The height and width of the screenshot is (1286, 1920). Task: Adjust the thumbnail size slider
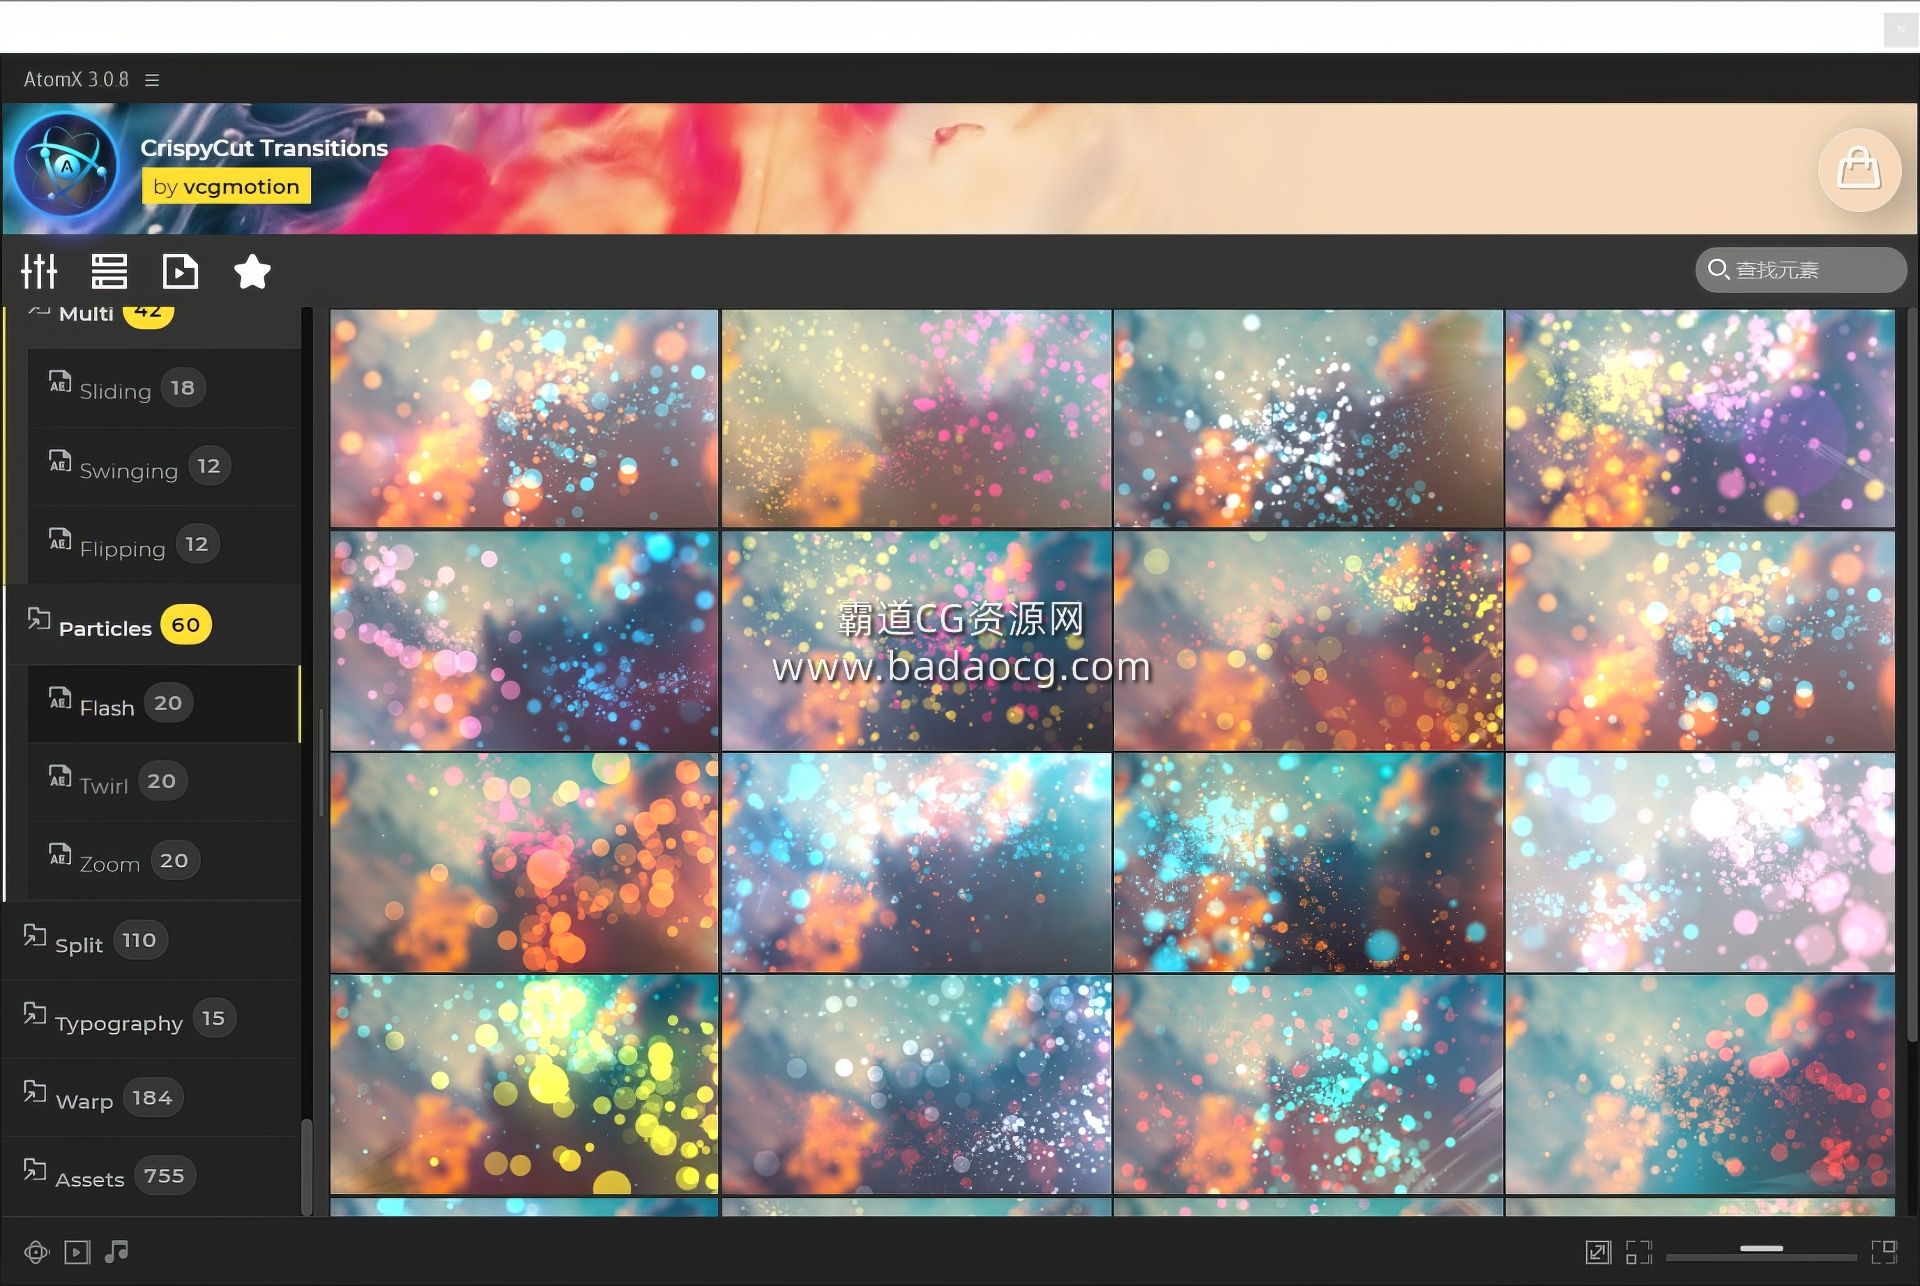pyautogui.click(x=1761, y=1252)
